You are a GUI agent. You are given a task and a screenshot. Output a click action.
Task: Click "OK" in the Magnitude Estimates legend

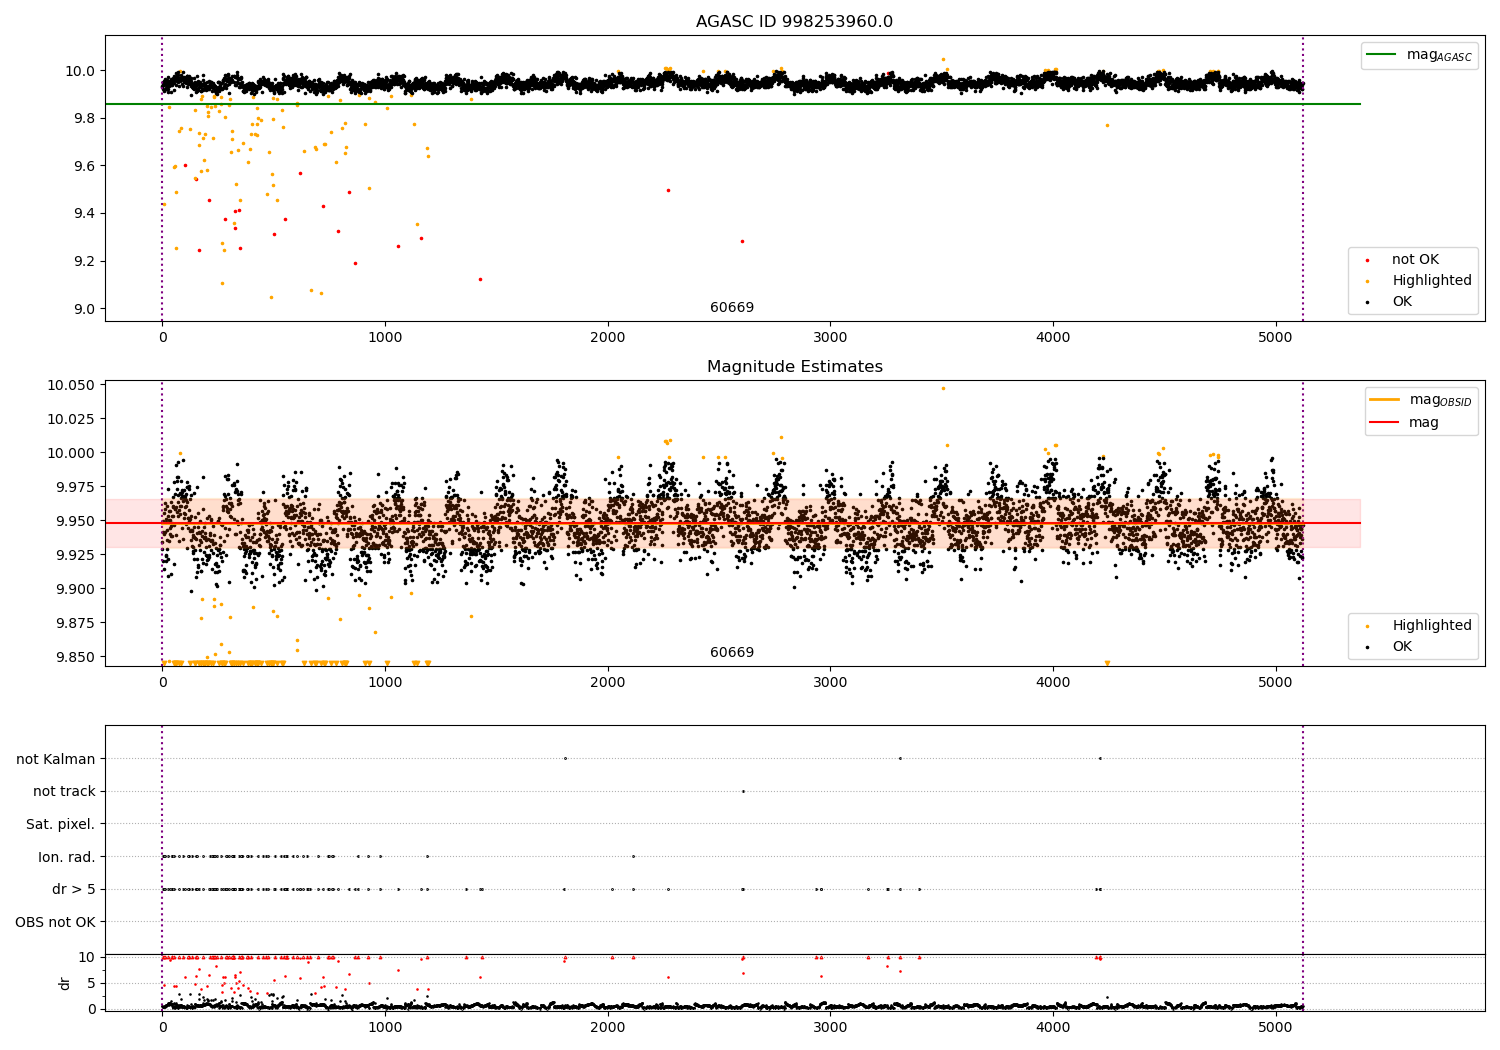1402,647
